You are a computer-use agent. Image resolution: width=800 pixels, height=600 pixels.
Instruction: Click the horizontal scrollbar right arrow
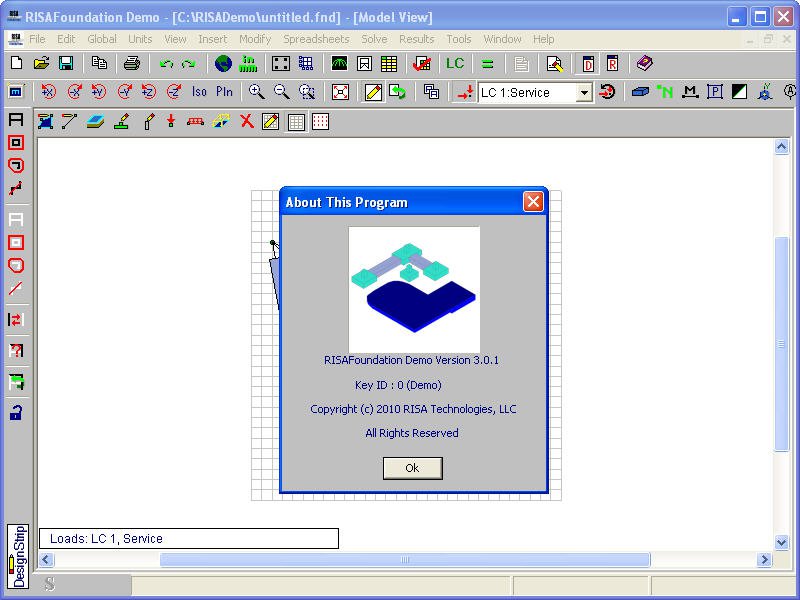764,560
